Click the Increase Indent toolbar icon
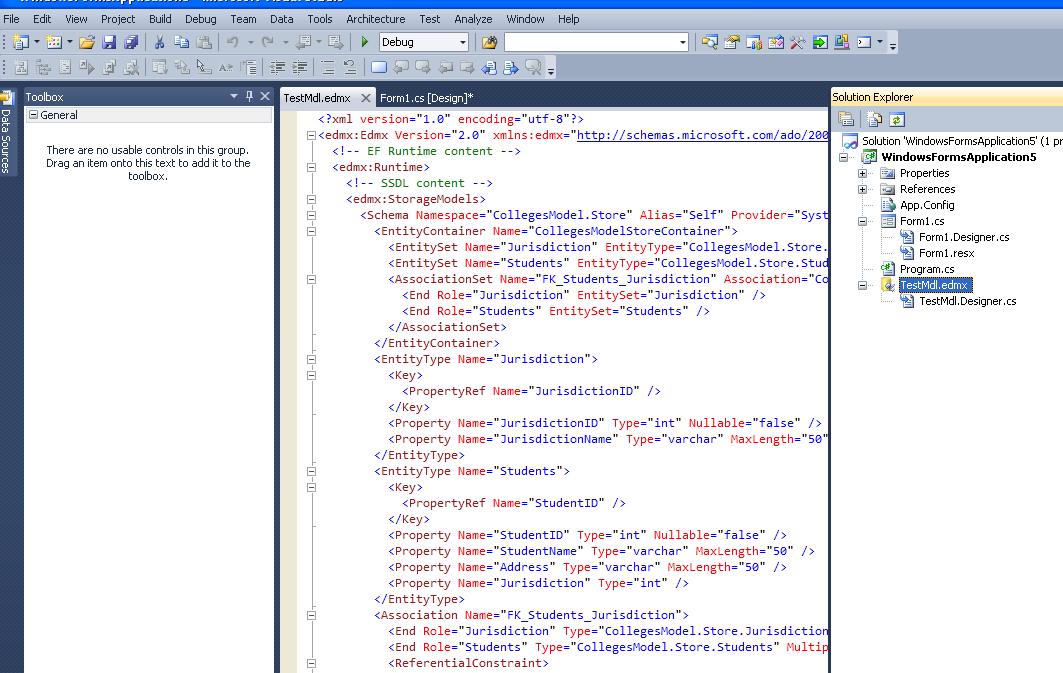This screenshot has height=673, width=1063. (x=299, y=67)
